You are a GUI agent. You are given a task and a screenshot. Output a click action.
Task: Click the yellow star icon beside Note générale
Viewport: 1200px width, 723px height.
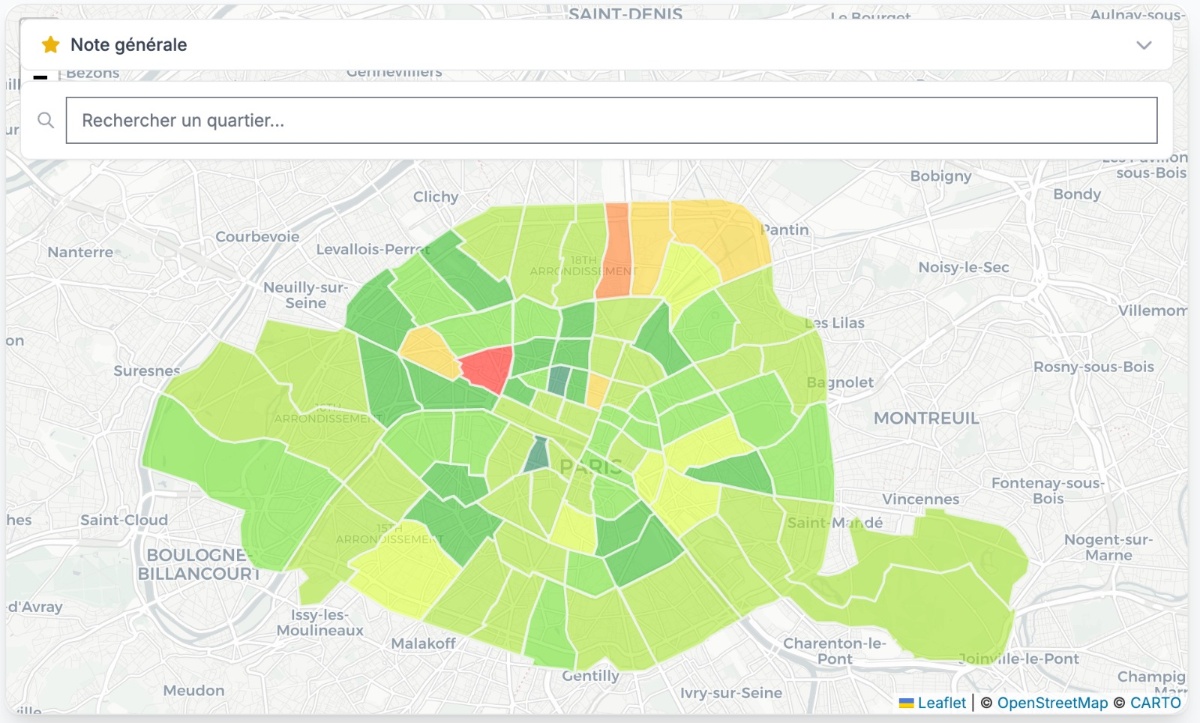(48, 44)
